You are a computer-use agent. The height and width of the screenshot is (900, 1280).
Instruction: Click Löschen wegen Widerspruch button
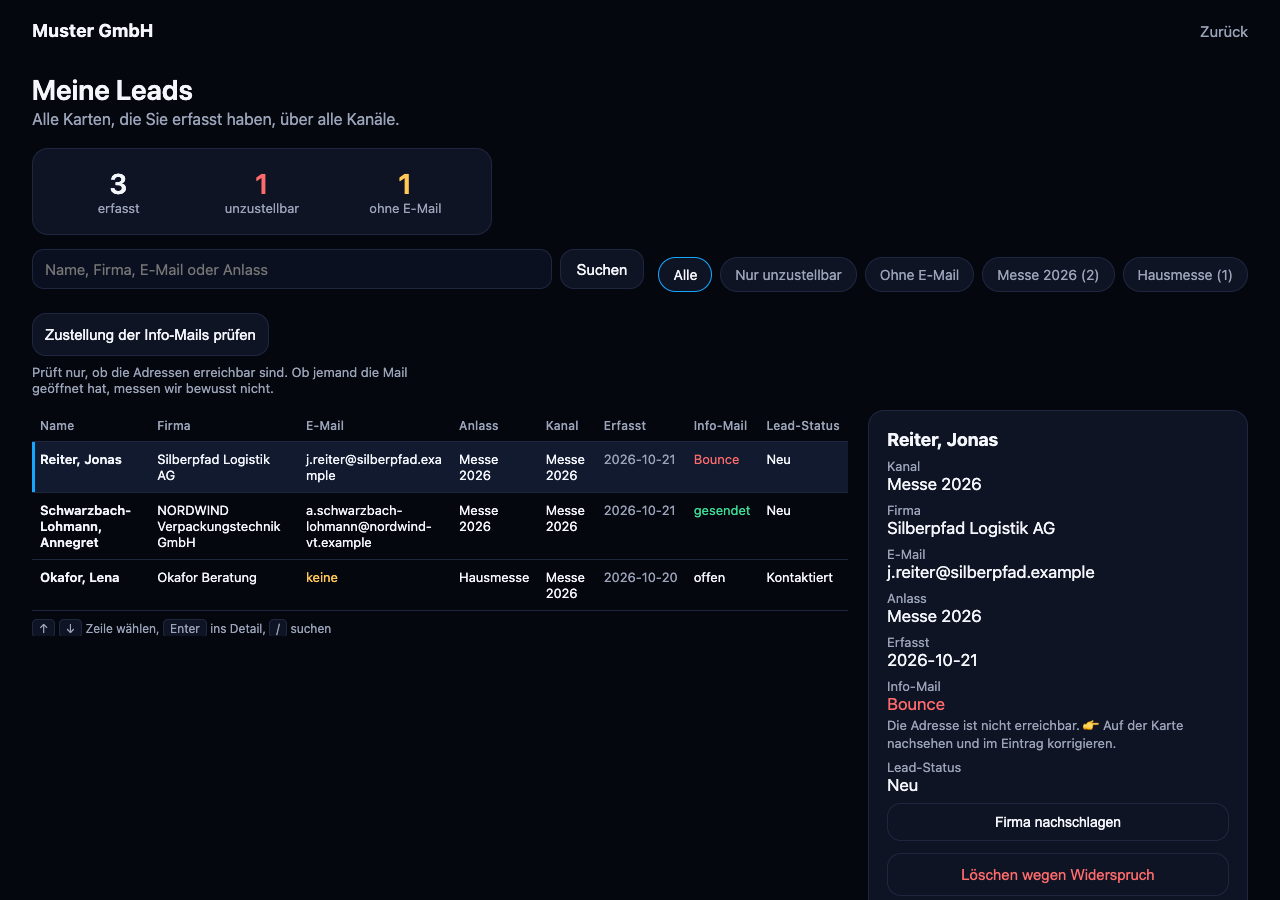pyautogui.click(x=1058, y=875)
